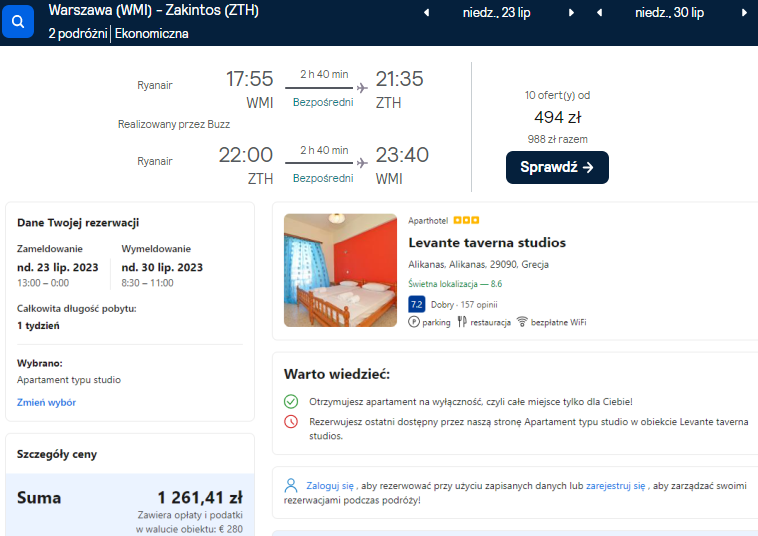Click Apartament typu studio selection text
This screenshot has width=758, height=536.
click(x=69, y=380)
